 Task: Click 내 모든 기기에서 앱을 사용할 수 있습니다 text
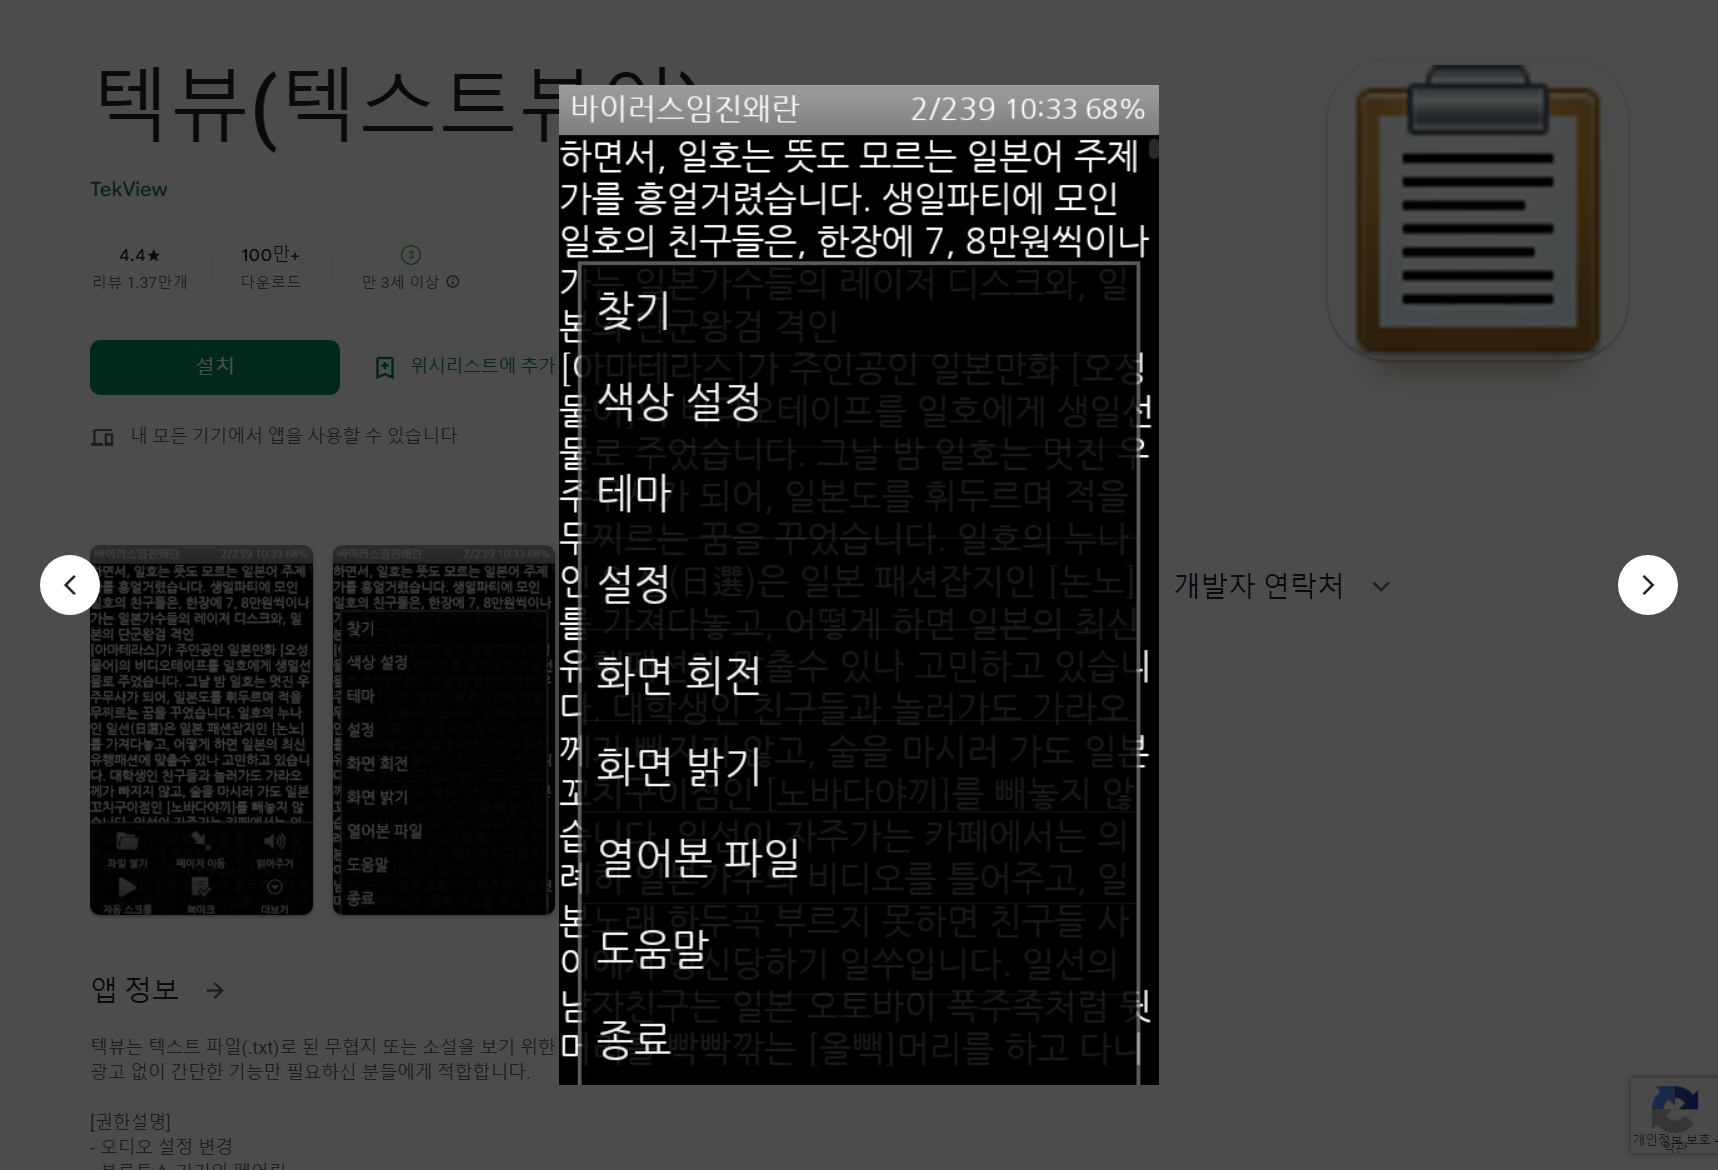pos(294,436)
